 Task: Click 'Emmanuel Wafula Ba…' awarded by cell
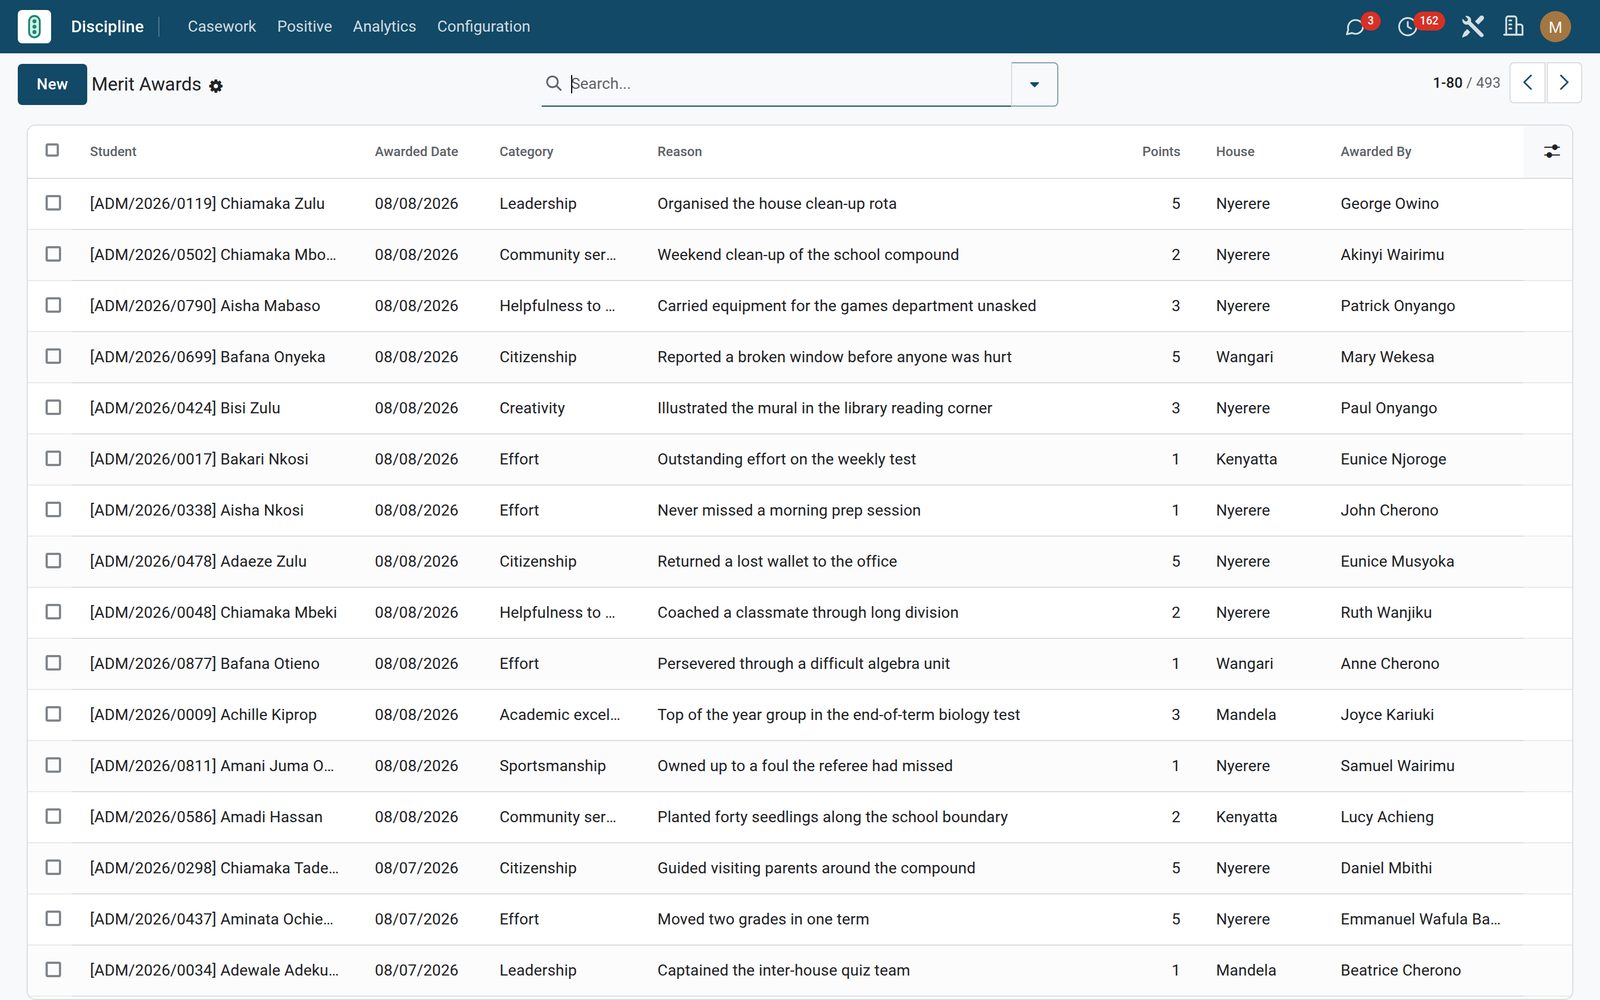point(1420,919)
